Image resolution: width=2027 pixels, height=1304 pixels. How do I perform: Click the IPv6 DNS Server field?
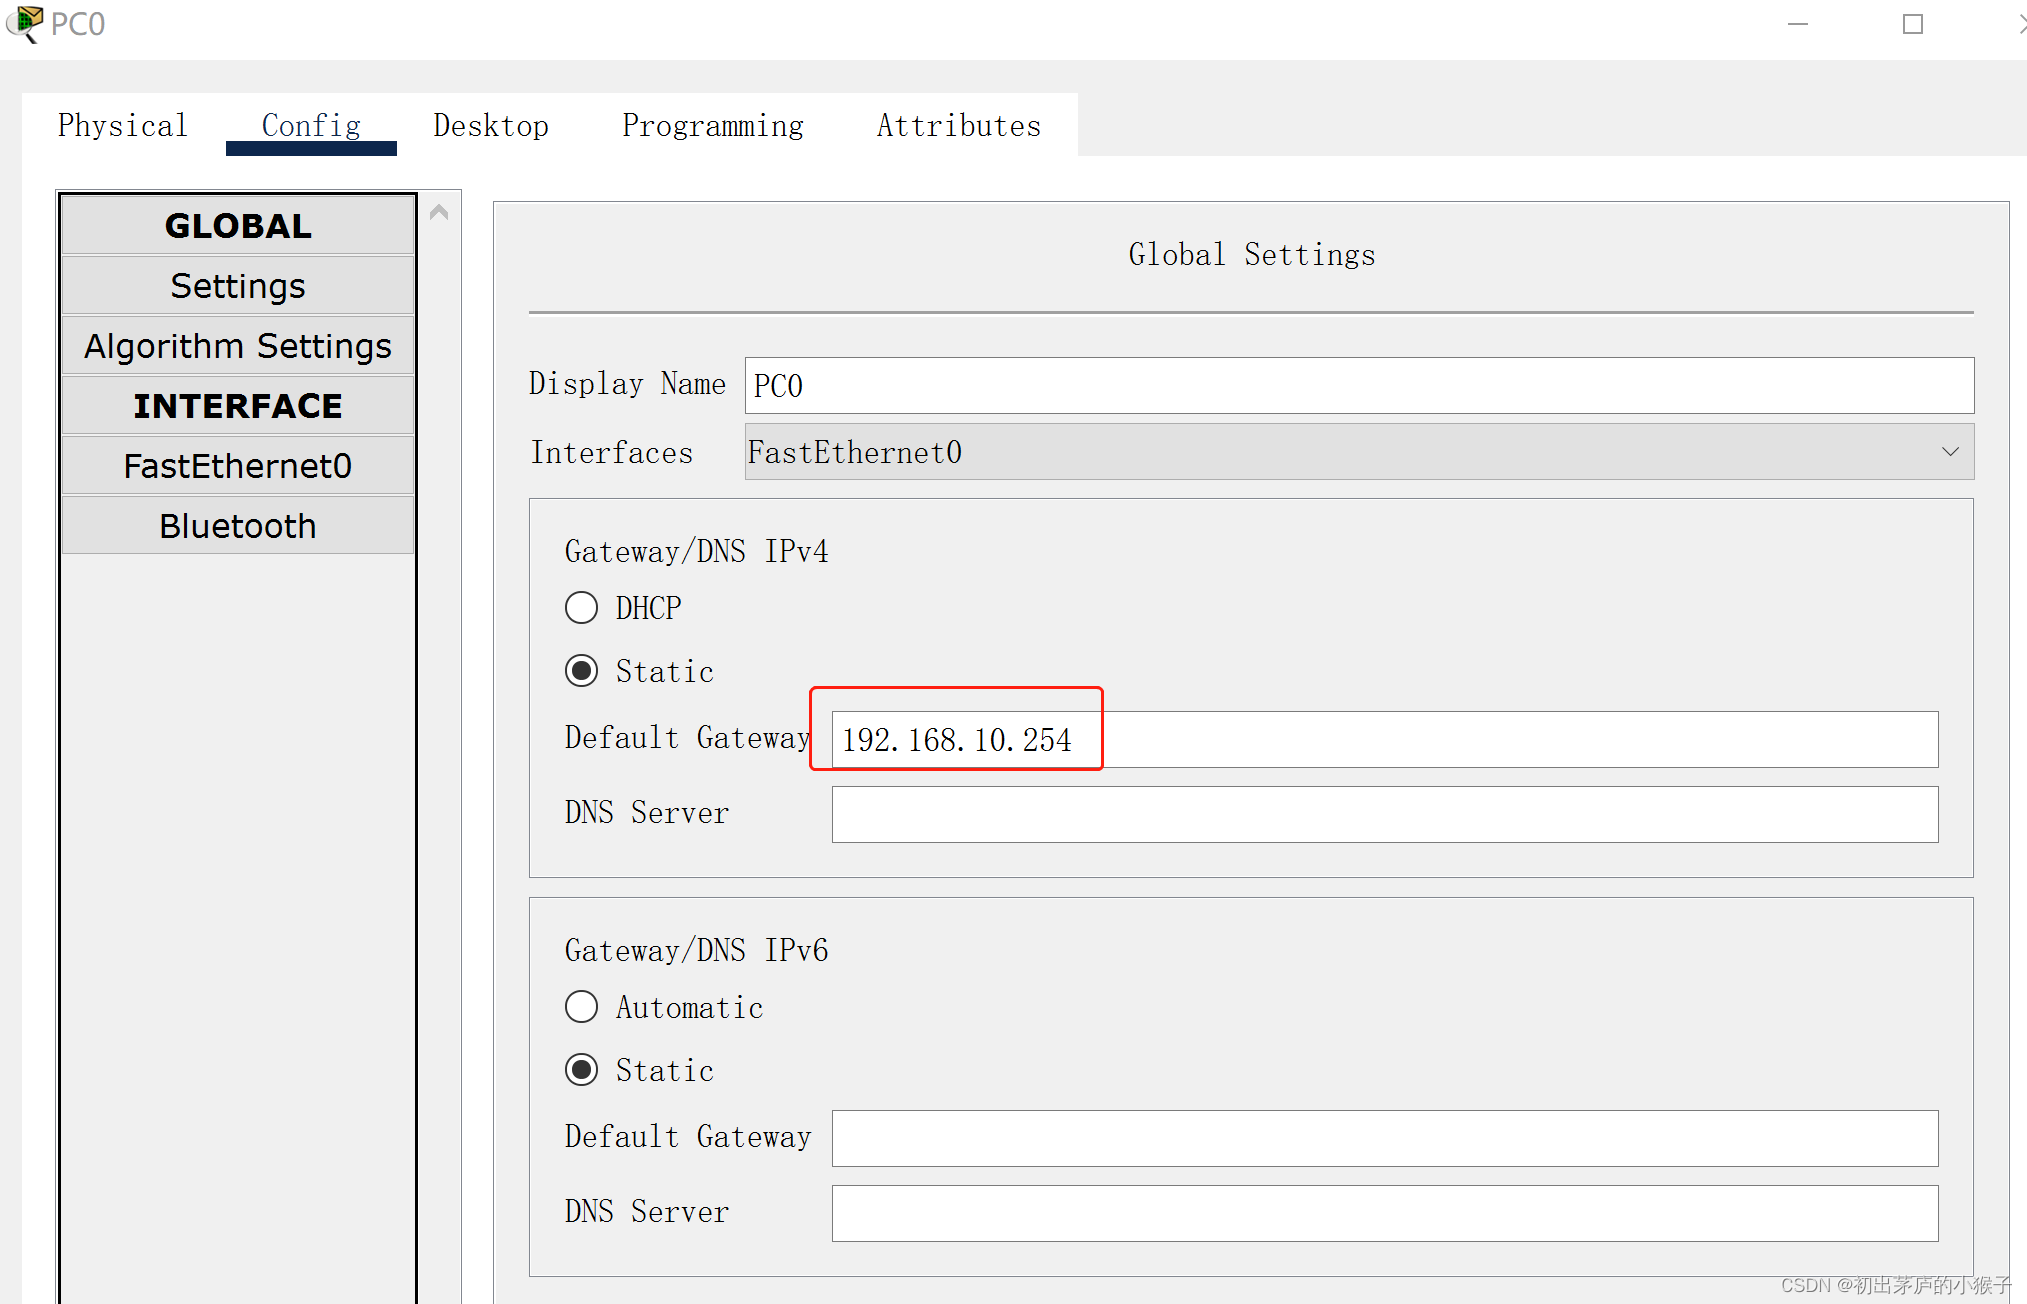[1385, 1213]
